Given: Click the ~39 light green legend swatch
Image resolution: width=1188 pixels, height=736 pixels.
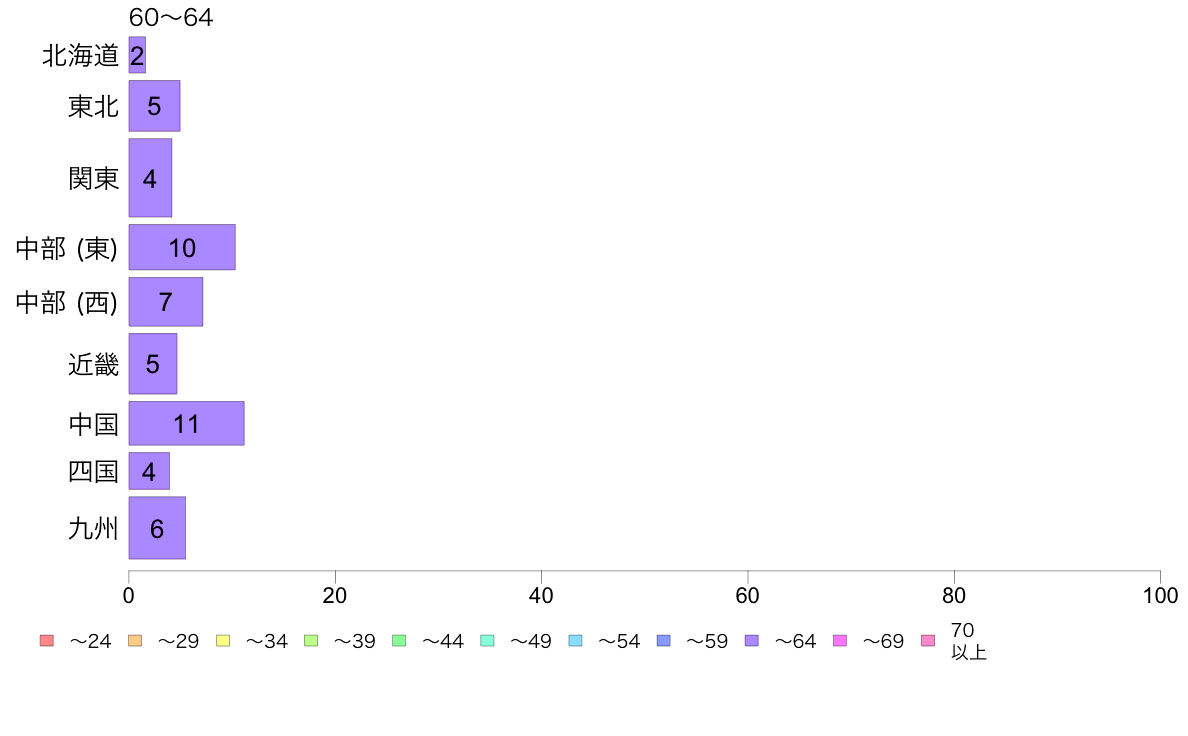Looking at the screenshot, I should [x=311, y=640].
